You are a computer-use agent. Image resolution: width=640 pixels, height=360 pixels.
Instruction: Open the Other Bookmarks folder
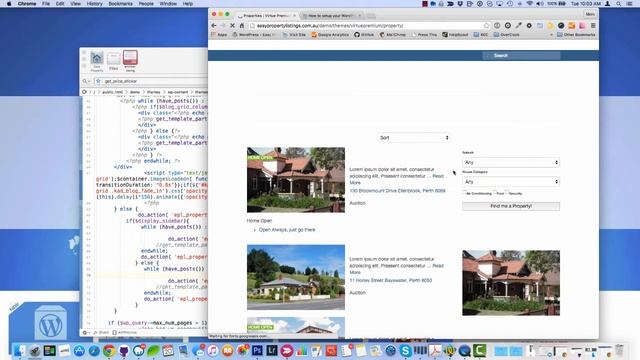click(576, 35)
